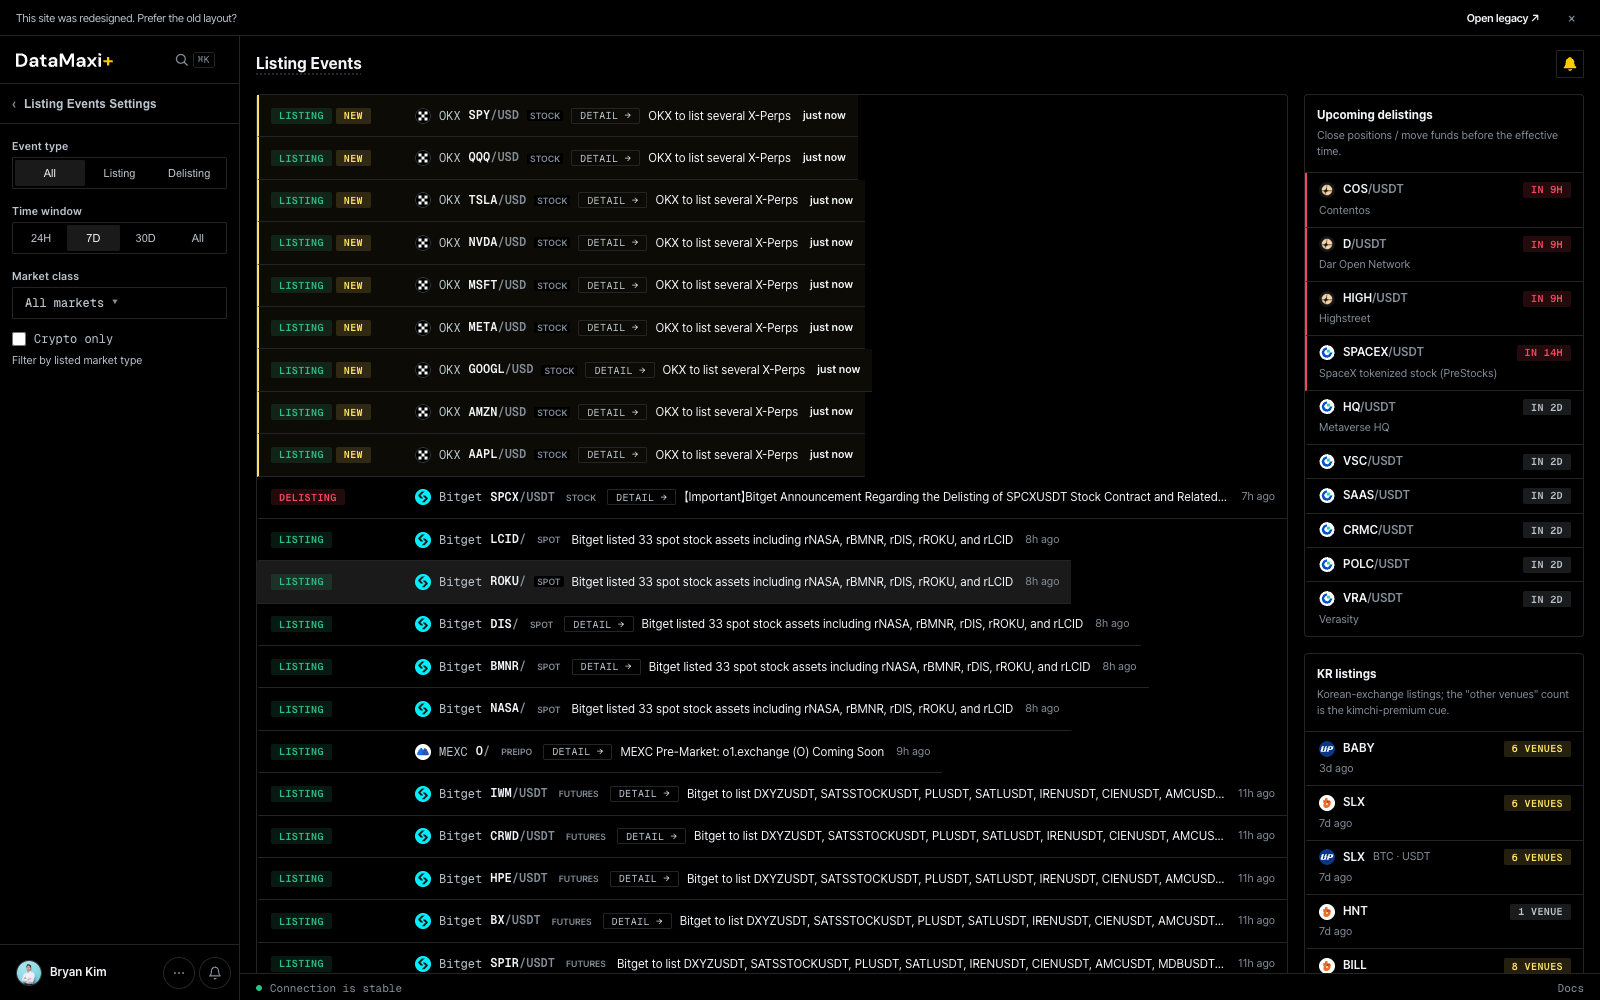Click the Connection is stable status

click(329, 988)
